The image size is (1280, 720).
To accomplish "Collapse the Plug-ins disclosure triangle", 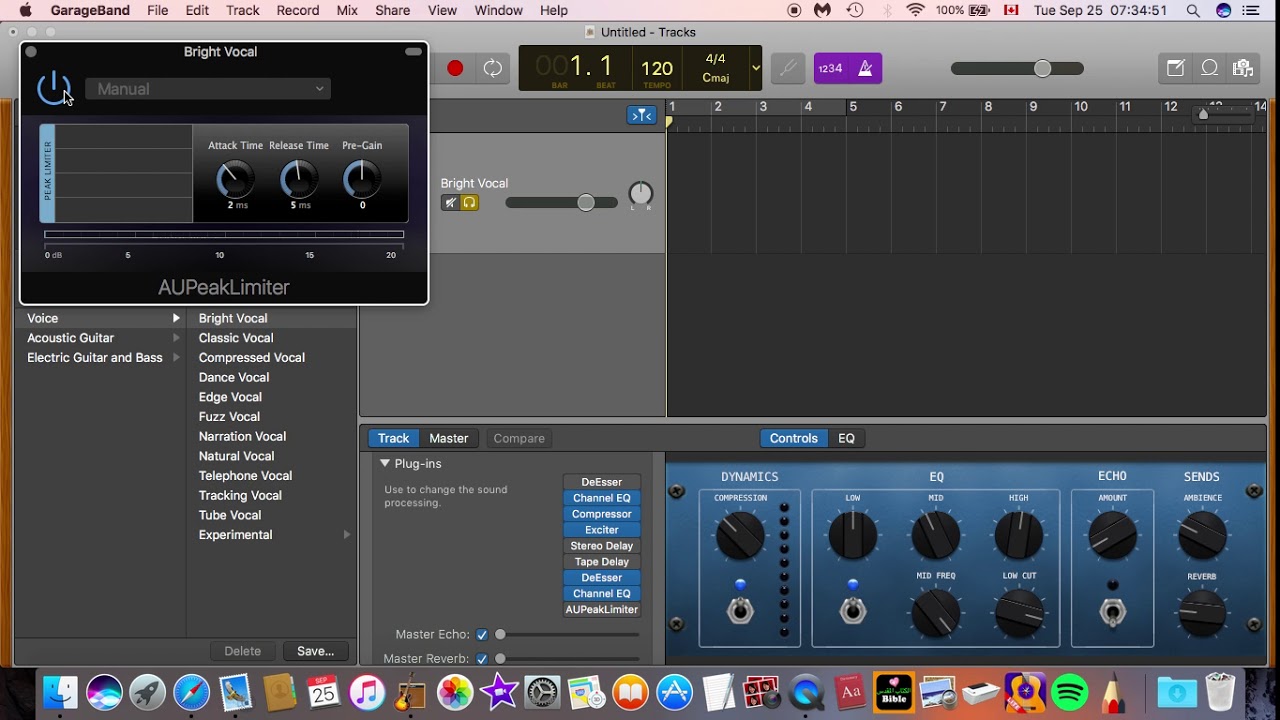I will (385, 464).
